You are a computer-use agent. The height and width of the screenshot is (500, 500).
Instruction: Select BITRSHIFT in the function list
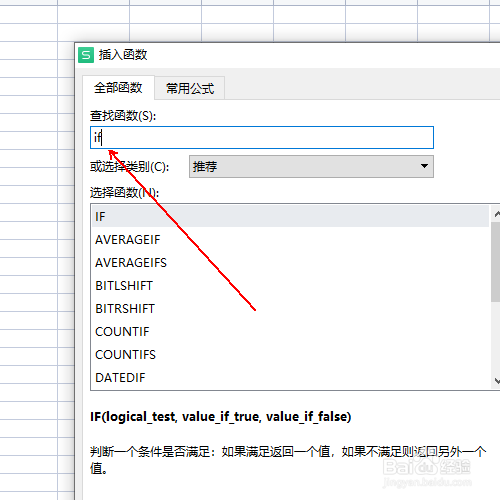click(290, 309)
